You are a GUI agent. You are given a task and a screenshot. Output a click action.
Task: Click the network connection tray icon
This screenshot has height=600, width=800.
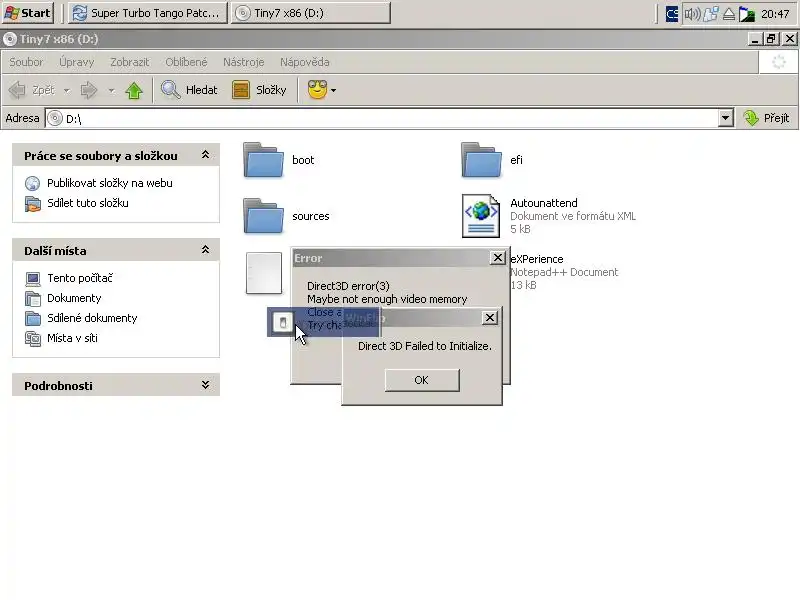[711, 14]
